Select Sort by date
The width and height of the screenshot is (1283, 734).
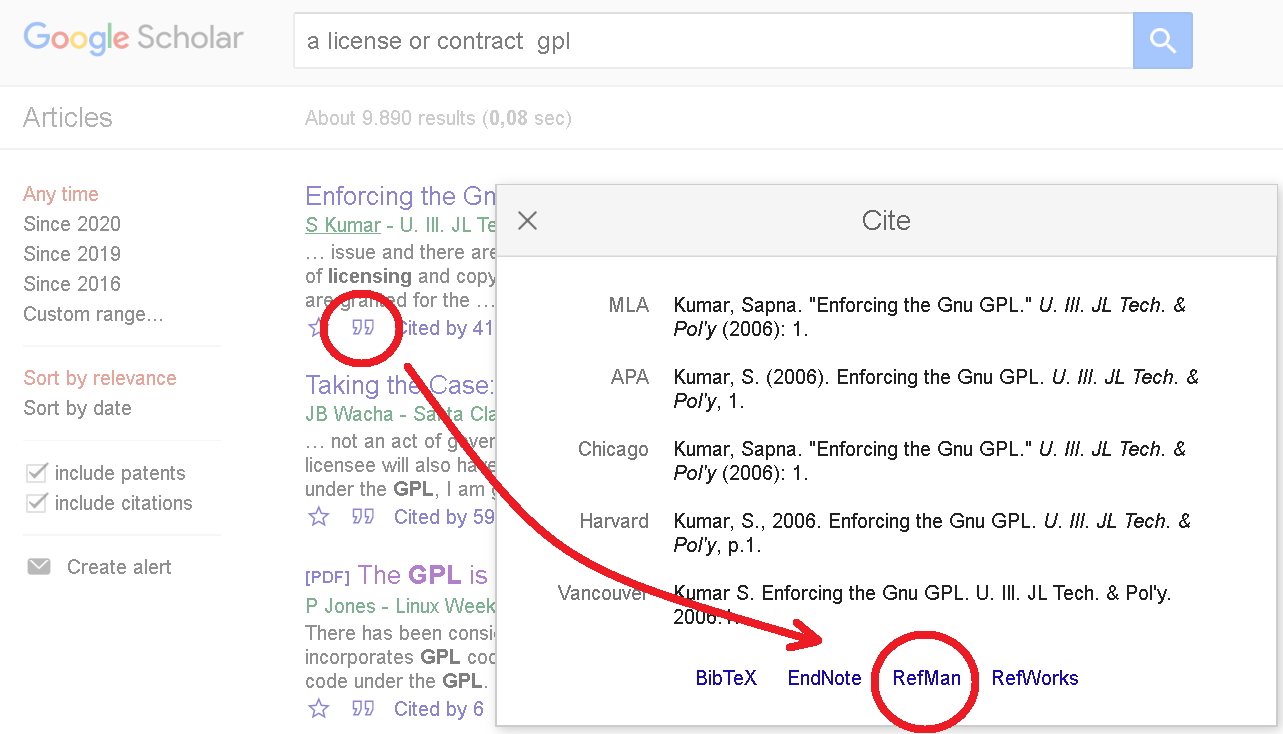77,408
